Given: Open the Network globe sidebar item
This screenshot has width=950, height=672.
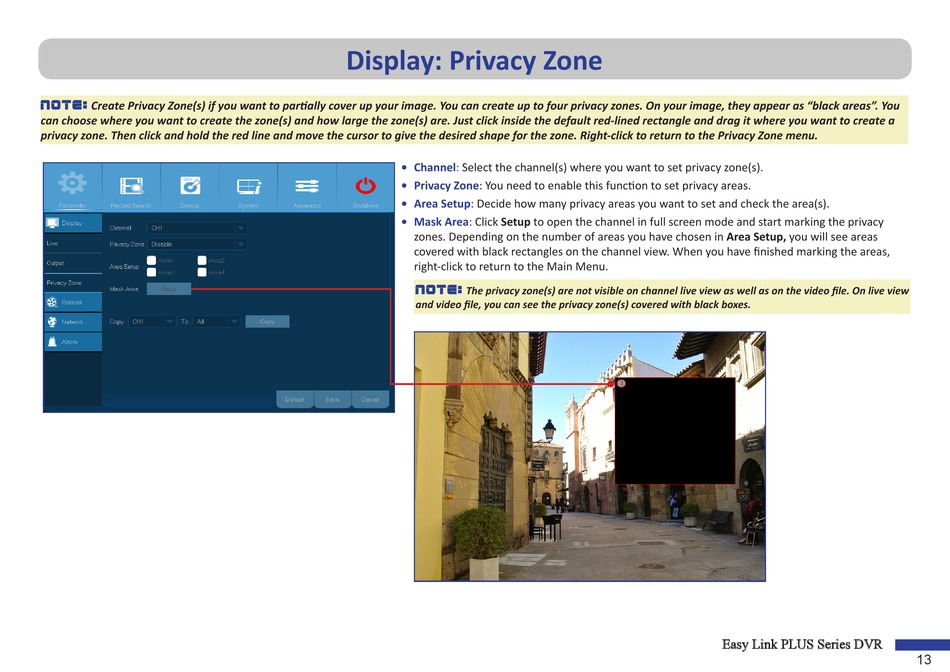Looking at the screenshot, I should click(x=73, y=322).
